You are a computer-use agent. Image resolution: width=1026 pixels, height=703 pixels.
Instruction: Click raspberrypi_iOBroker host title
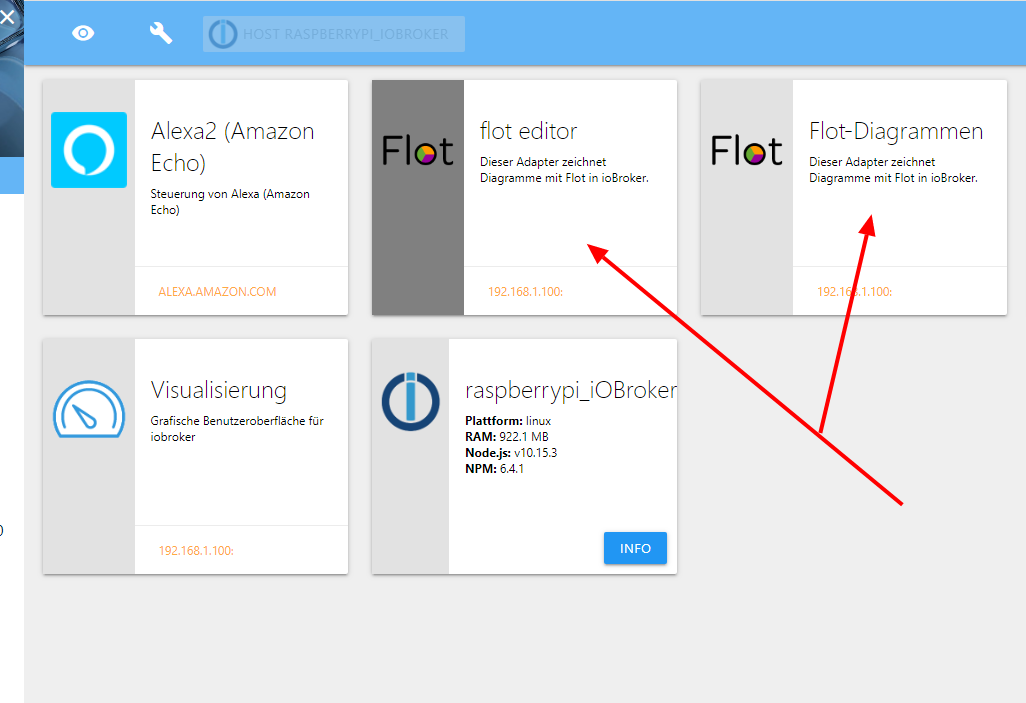571,390
